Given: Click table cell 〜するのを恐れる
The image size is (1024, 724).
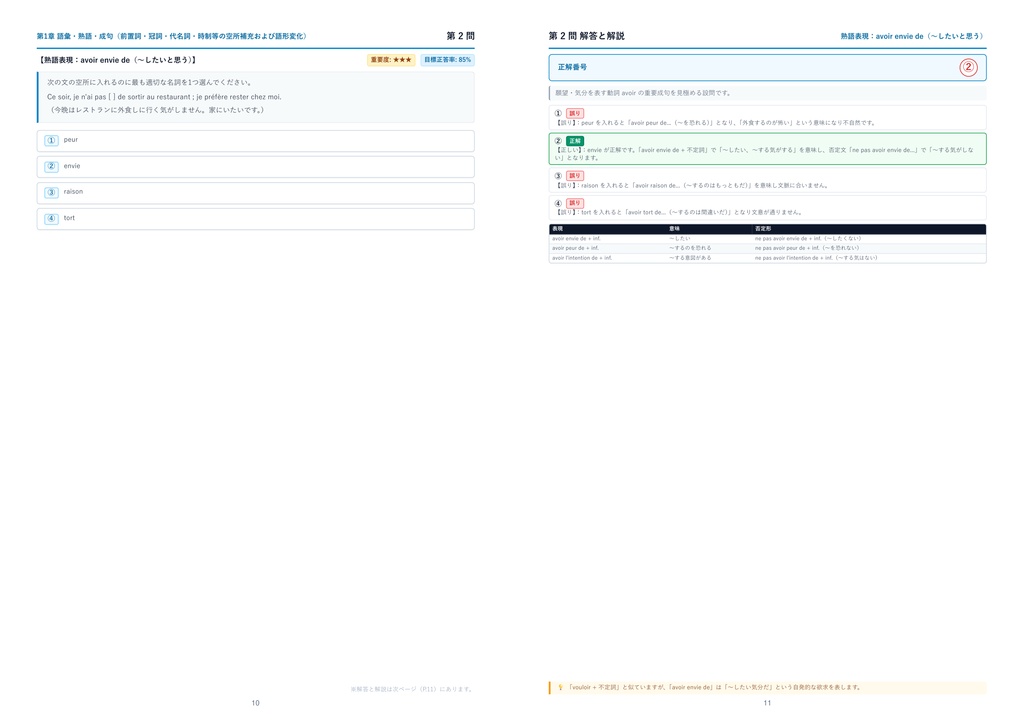Looking at the screenshot, I should click(x=690, y=248).
